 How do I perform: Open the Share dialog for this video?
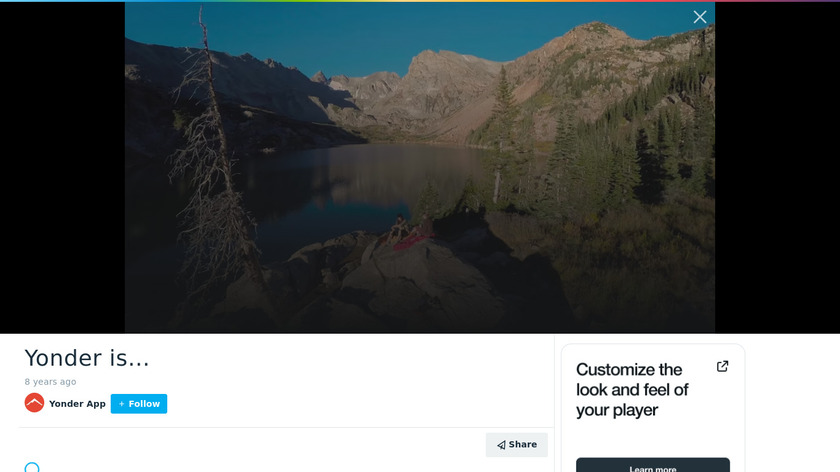click(516, 445)
